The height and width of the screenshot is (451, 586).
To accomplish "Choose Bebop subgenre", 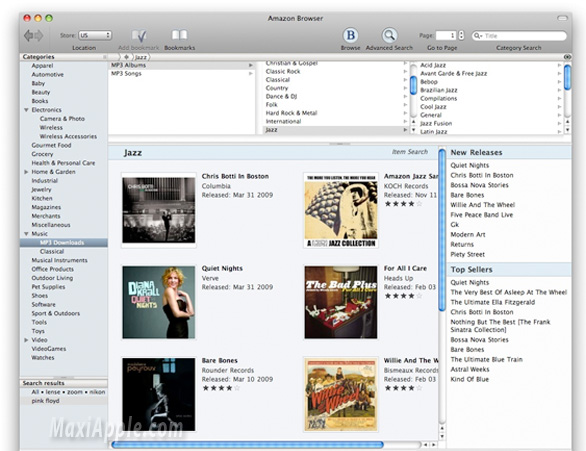I will tap(429, 82).
